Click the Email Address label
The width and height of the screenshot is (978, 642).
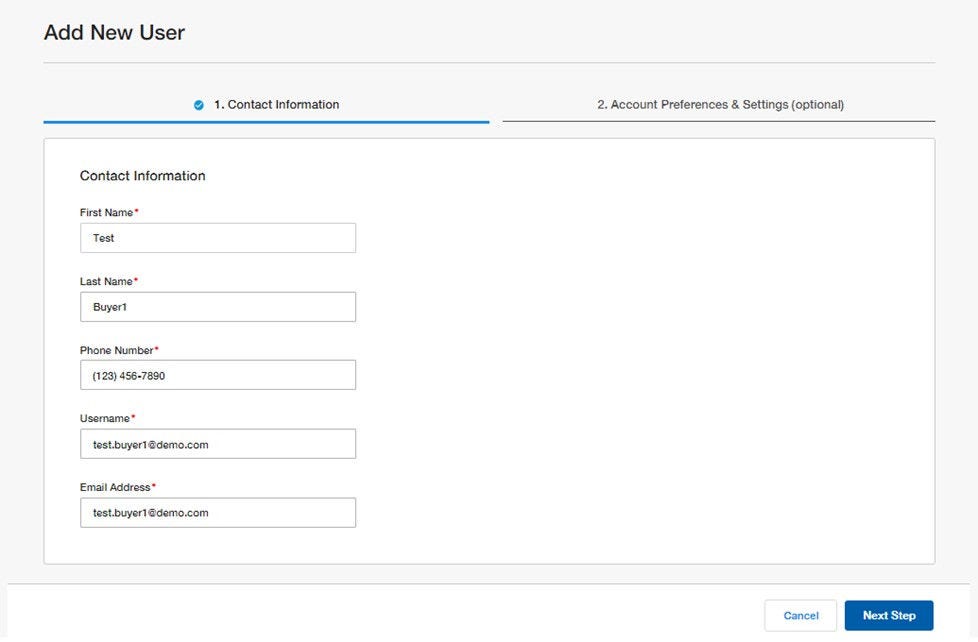click(113, 487)
